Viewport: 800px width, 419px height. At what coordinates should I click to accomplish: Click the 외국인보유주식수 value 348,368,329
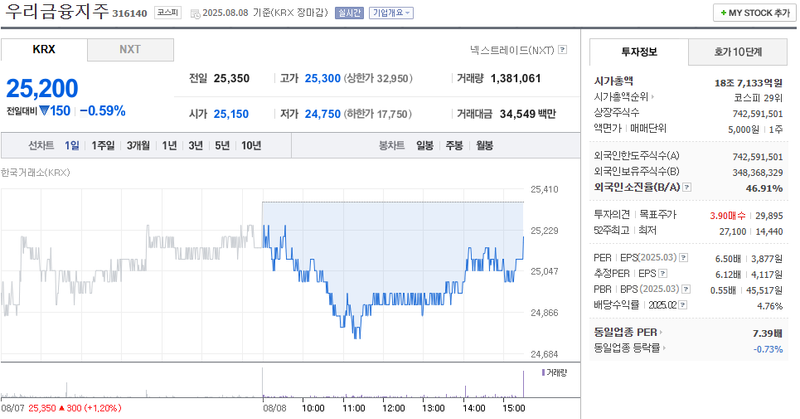point(758,172)
